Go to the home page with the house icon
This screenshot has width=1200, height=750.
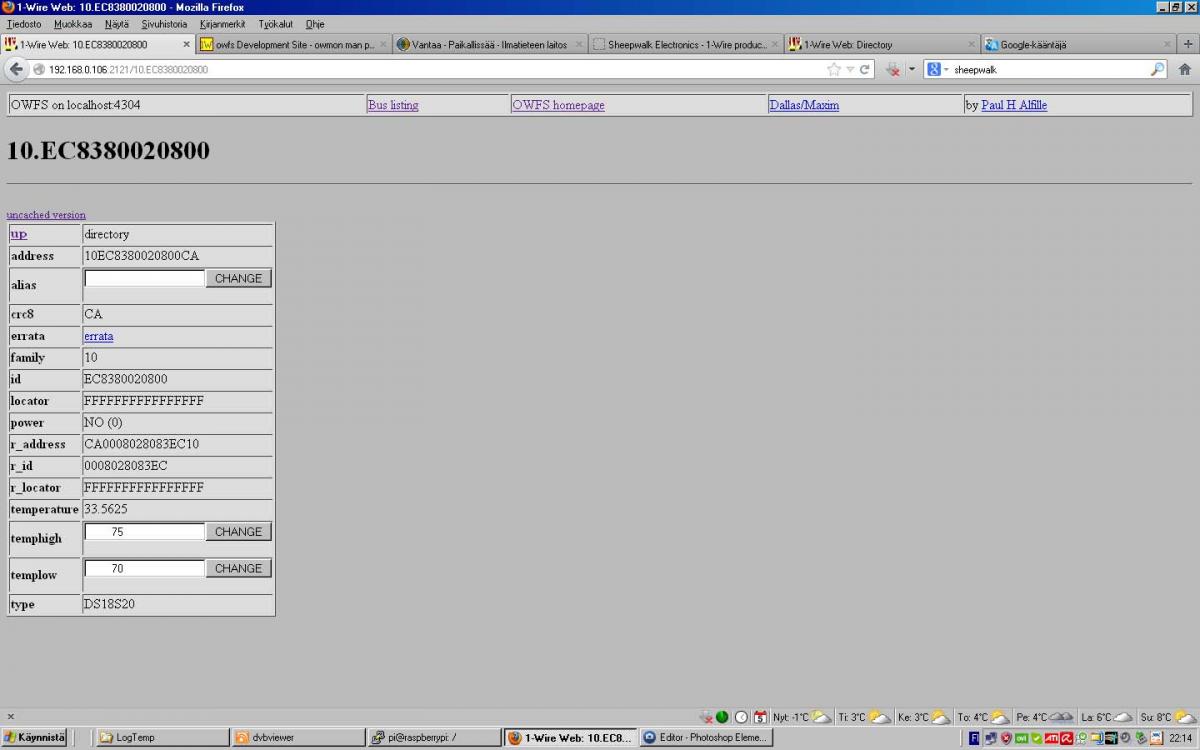(x=1184, y=69)
